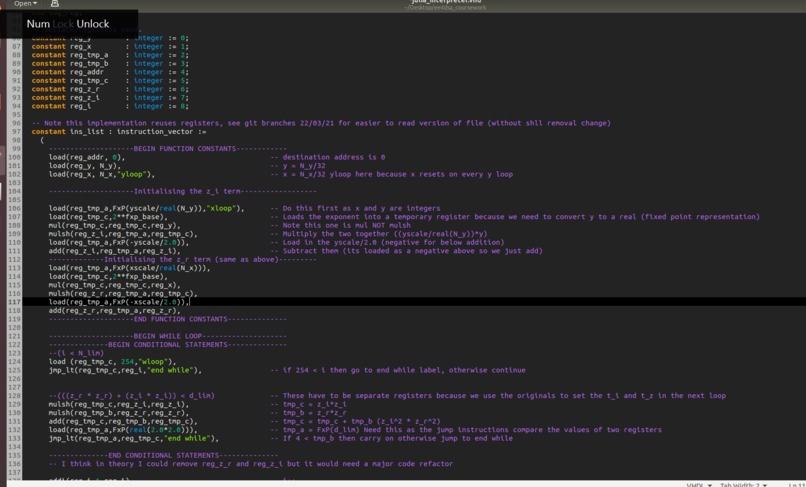Click line number 117 in the gutter
This screenshot has width=806, height=487.
14,302
